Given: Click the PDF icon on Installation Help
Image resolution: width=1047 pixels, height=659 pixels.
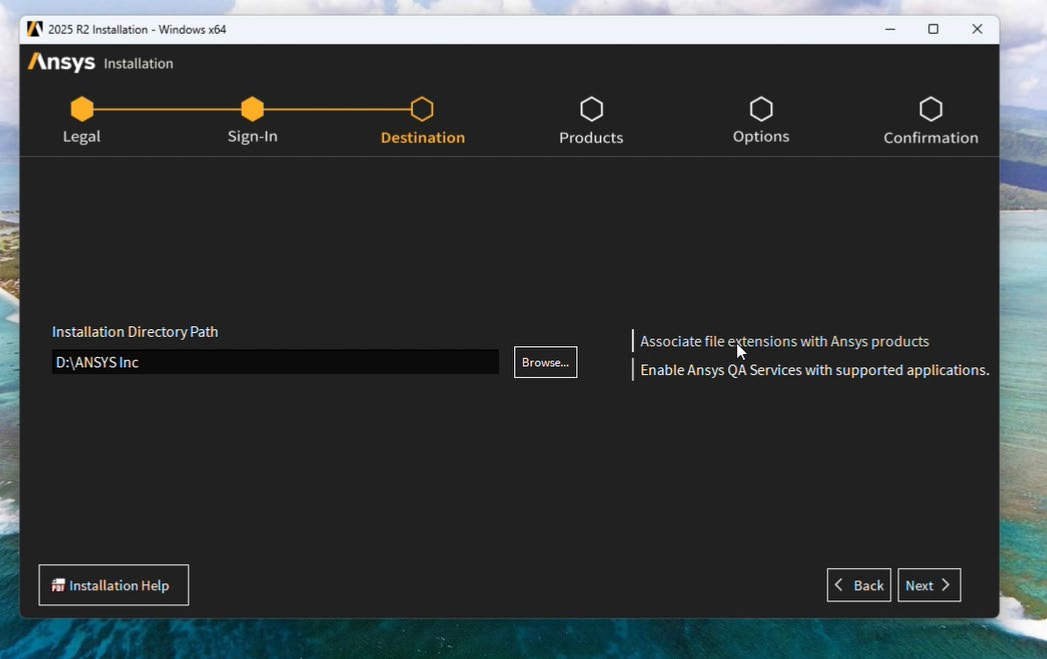Looking at the screenshot, I should 59,586.
